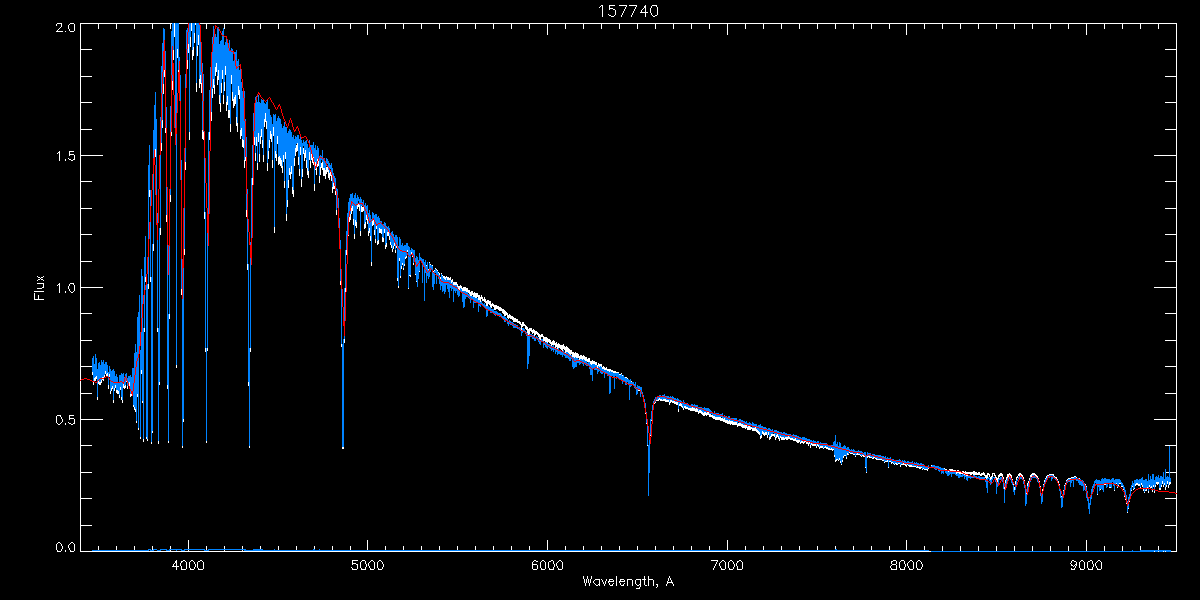Click the 2.0 flux tick label
Image resolution: width=1200 pixels, height=600 pixels.
click(65, 28)
